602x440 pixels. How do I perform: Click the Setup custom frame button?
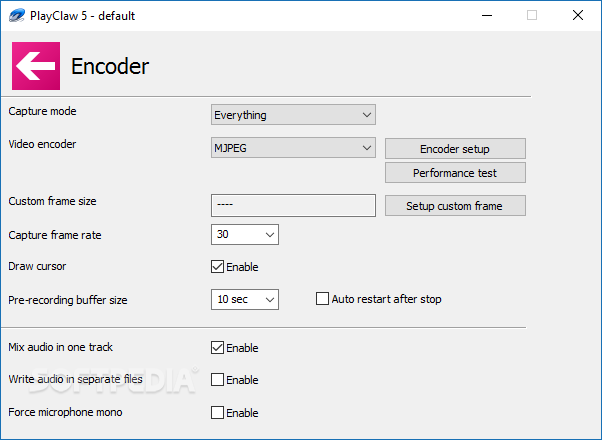click(x=455, y=206)
